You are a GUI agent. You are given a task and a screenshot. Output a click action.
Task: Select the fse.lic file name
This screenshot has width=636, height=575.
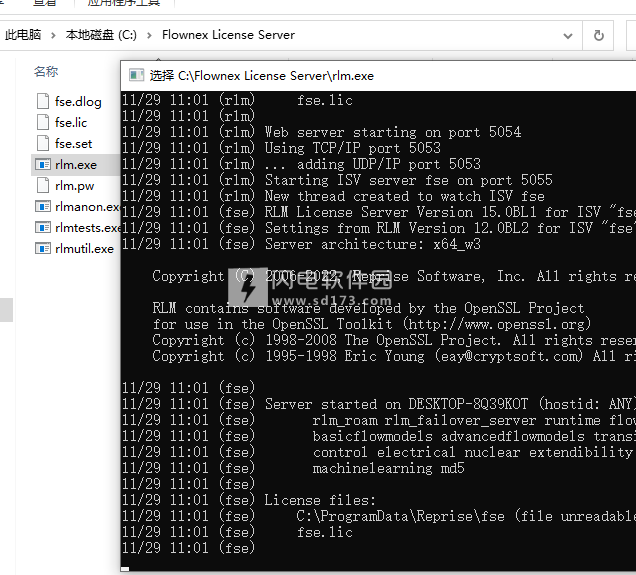point(71,122)
